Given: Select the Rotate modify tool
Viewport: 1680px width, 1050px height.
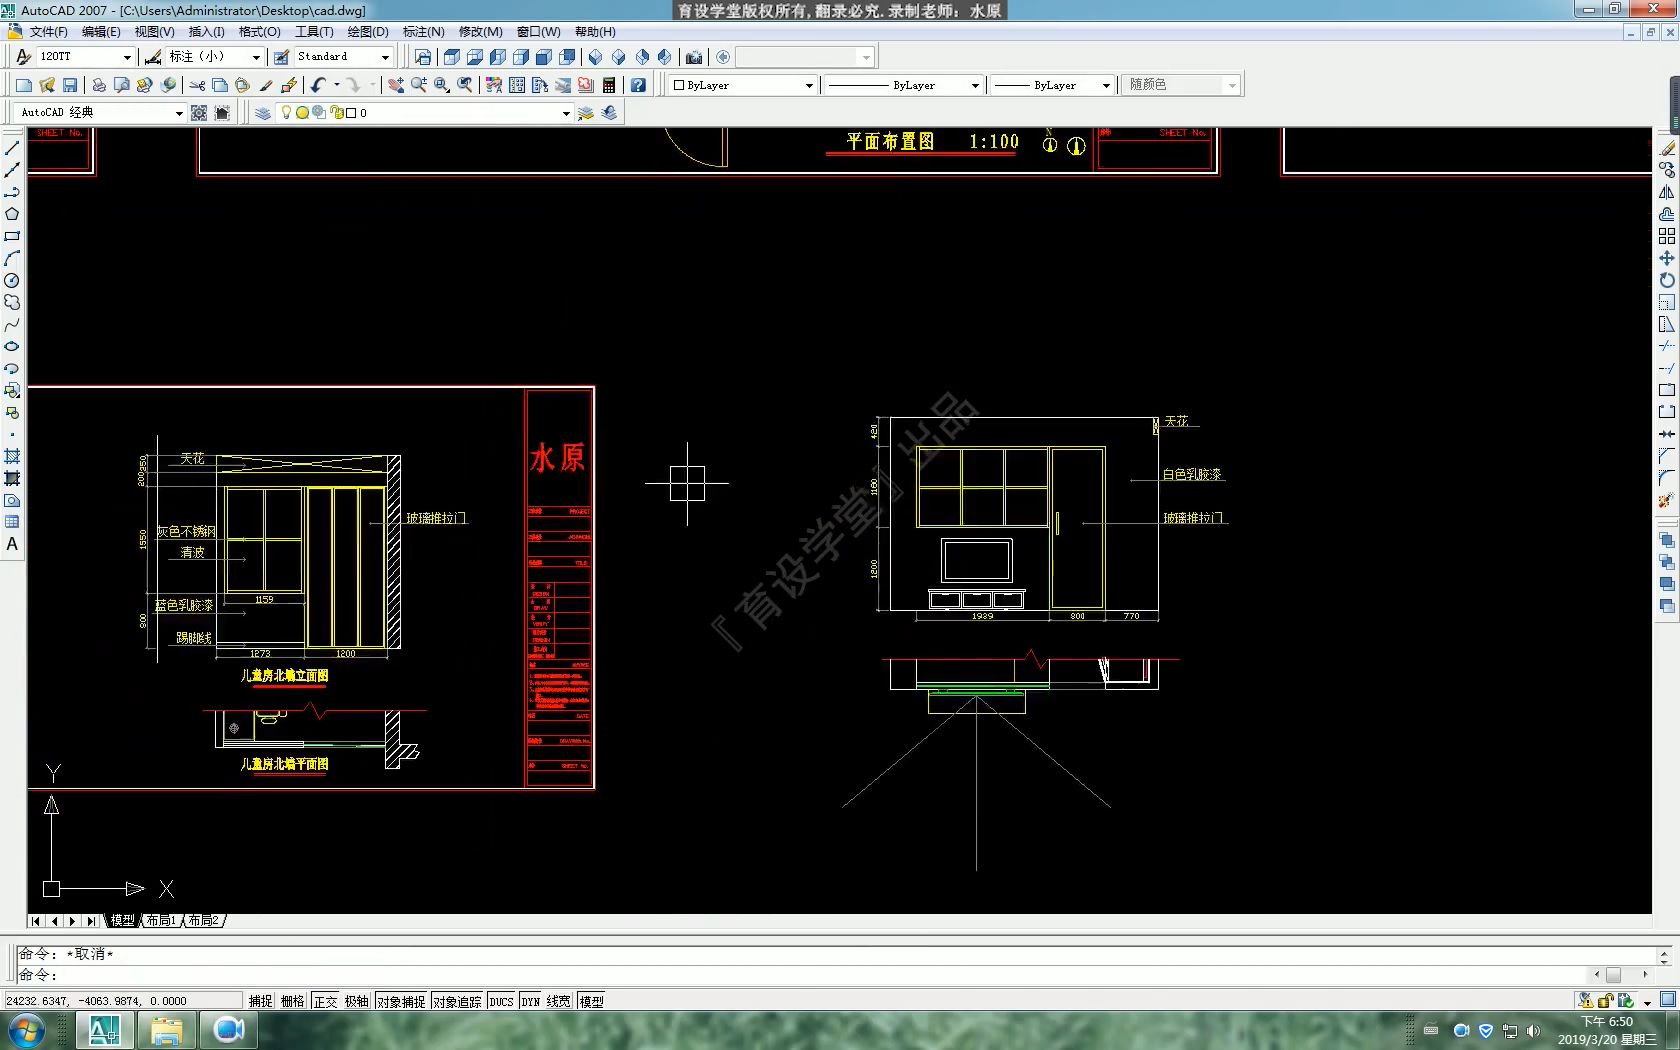Looking at the screenshot, I should [1666, 280].
